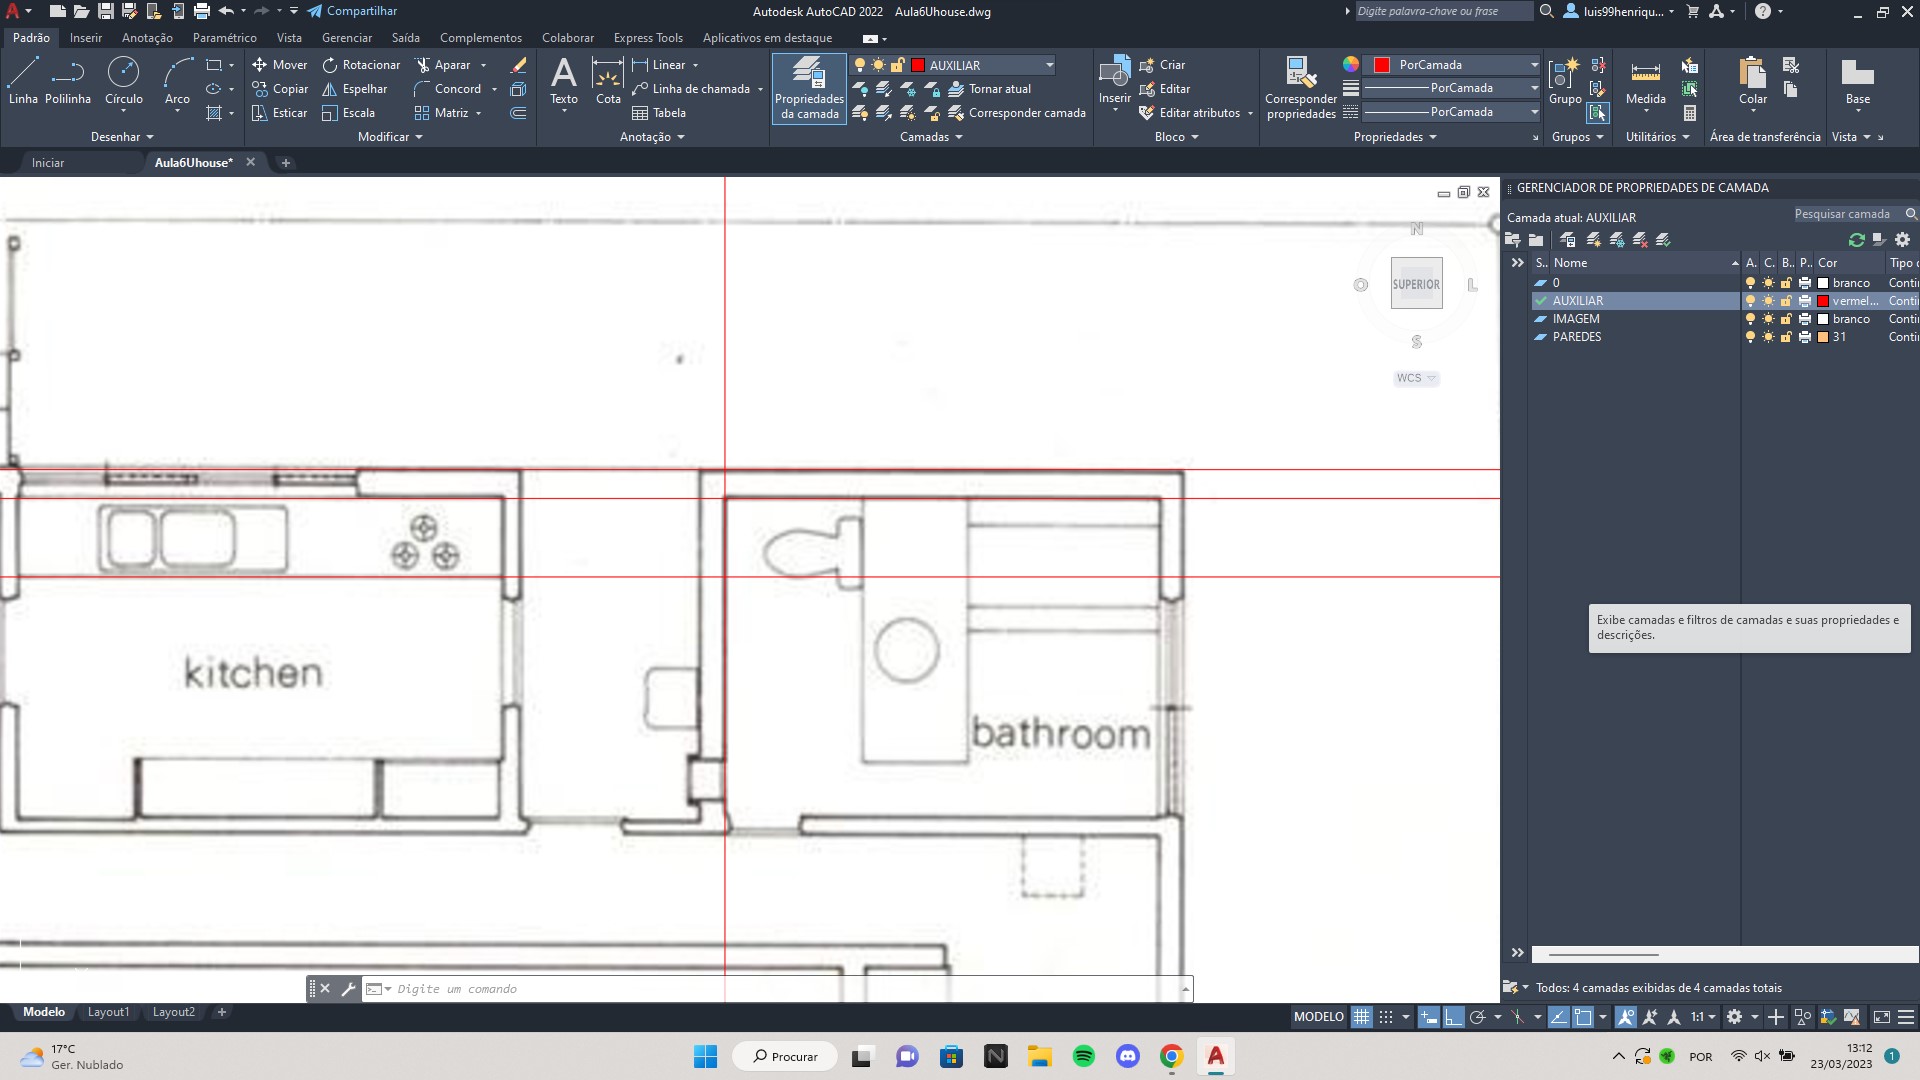
Task: Click the Editar (Edit) button
Action: click(1172, 88)
